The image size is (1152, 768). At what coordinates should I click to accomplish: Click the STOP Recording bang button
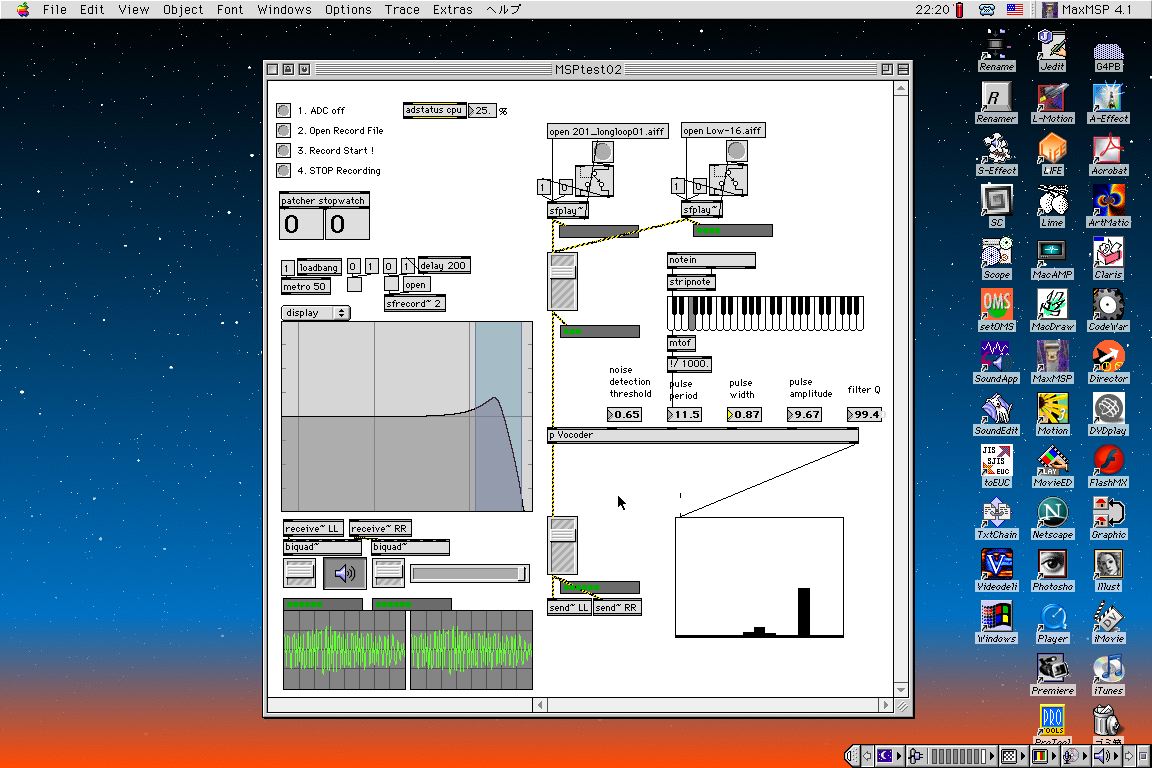point(284,171)
